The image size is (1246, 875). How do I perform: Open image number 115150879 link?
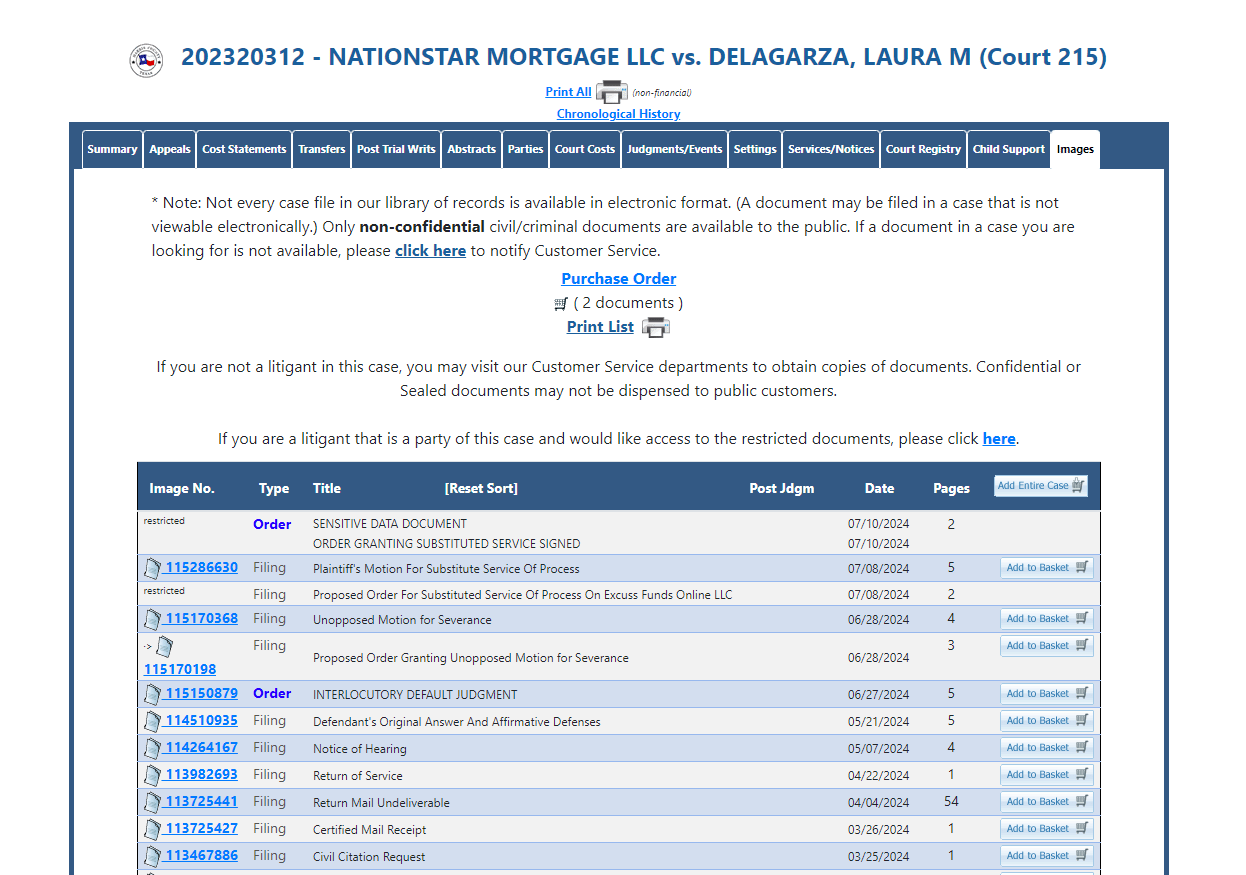click(202, 694)
